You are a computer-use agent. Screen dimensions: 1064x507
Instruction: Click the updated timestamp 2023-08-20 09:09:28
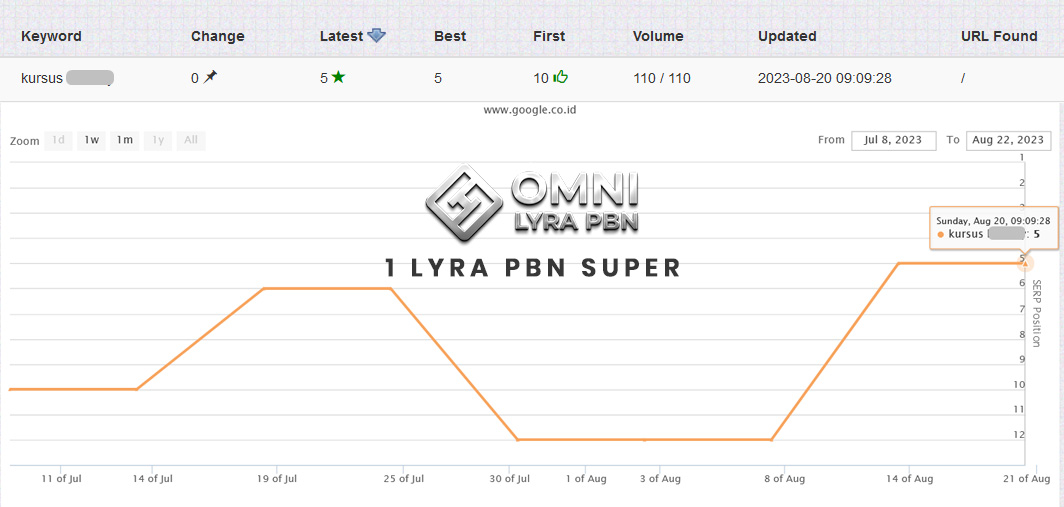tap(824, 79)
